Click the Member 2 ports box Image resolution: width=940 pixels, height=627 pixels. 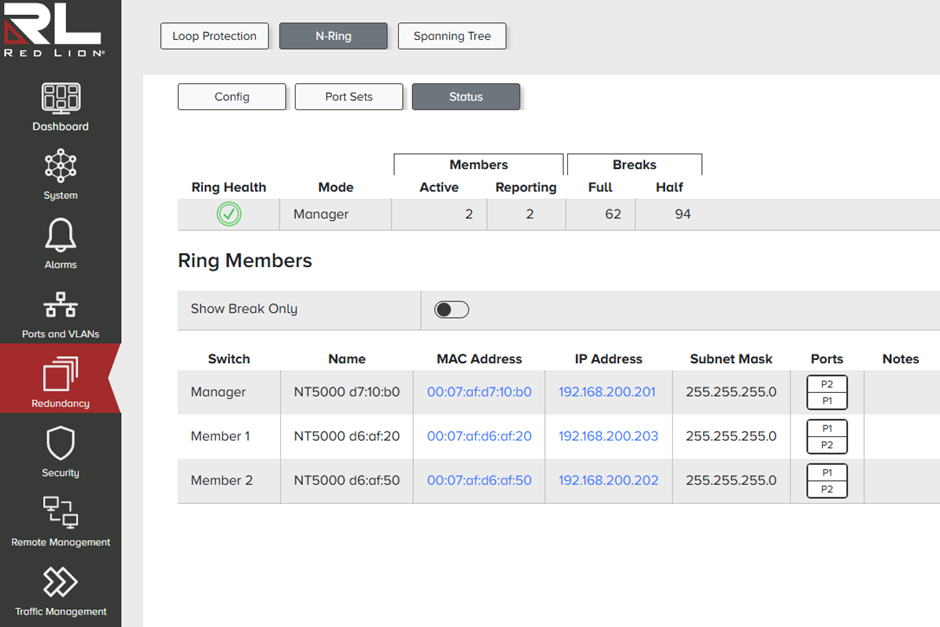pyautogui.click(x=827, y=480)
